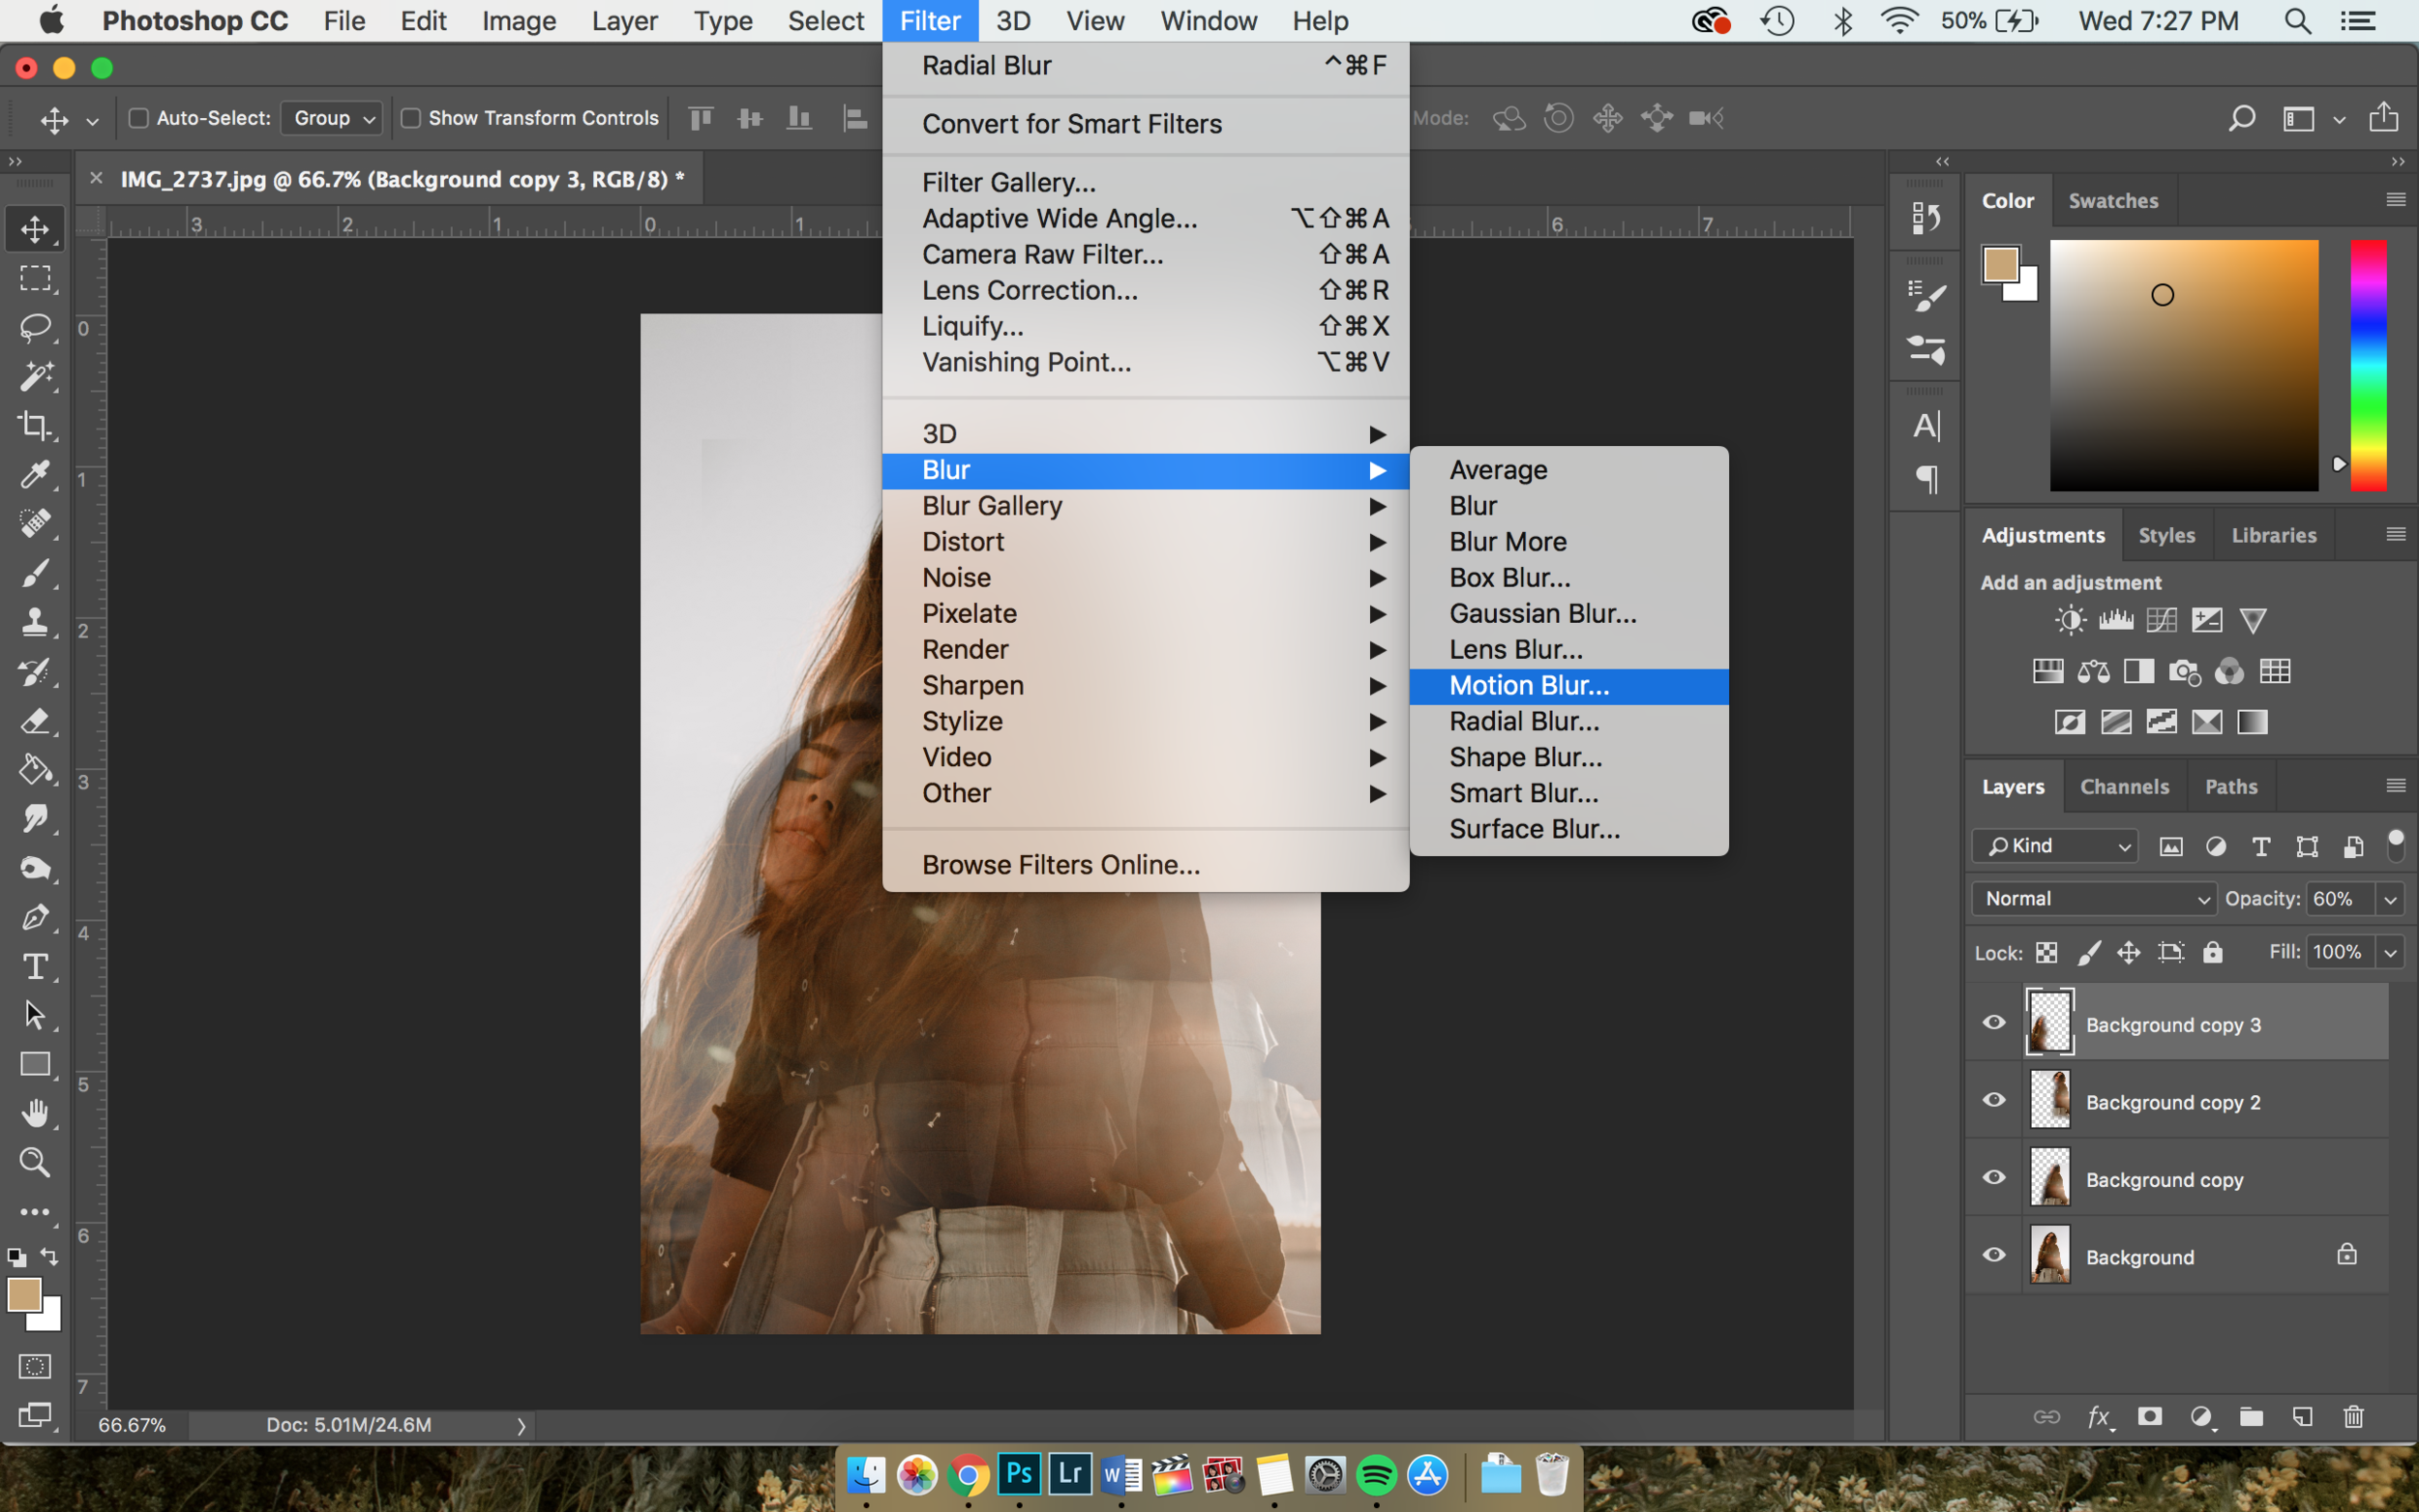
Task: Select the Horizontal Type tool
Action: point(35,967)
